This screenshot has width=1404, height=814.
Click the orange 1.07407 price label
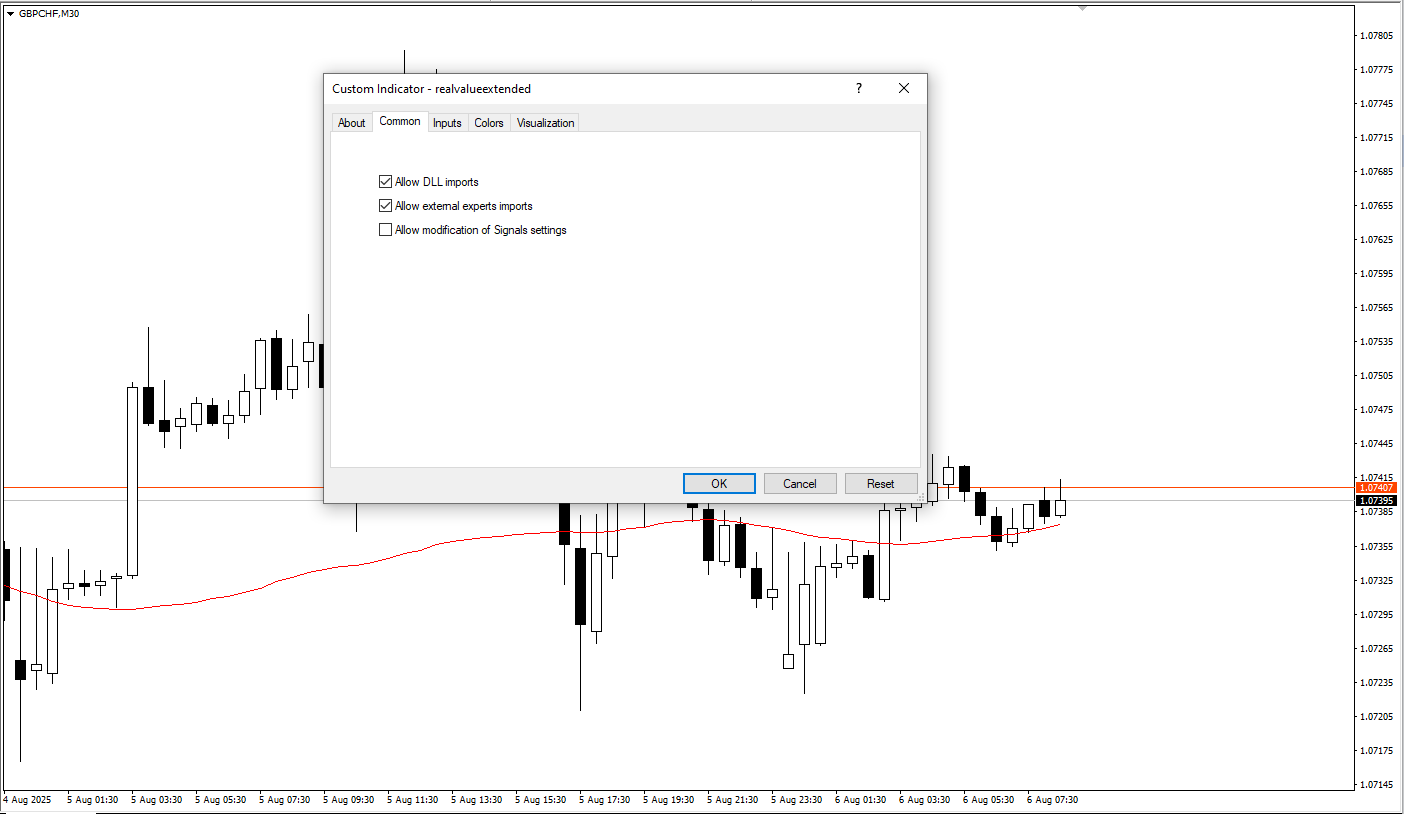point(1376,487)
